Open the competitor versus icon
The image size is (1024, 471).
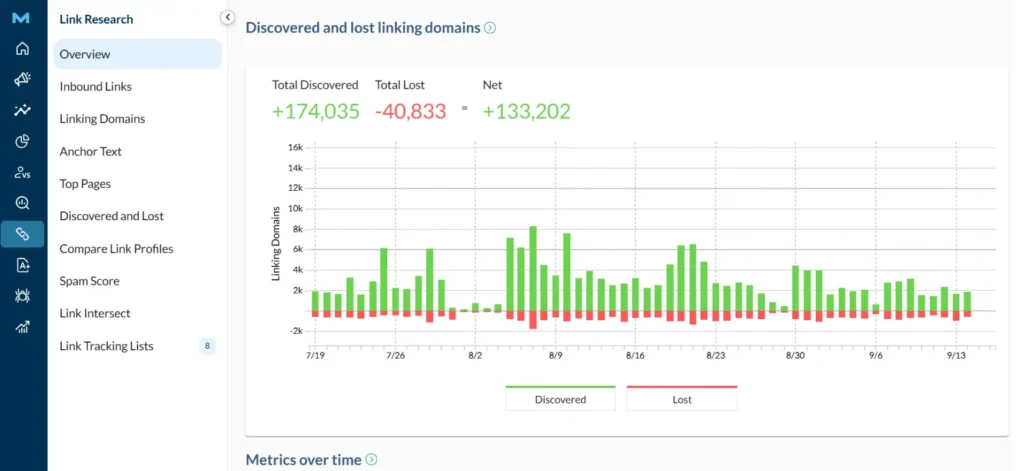click(22, 172)
